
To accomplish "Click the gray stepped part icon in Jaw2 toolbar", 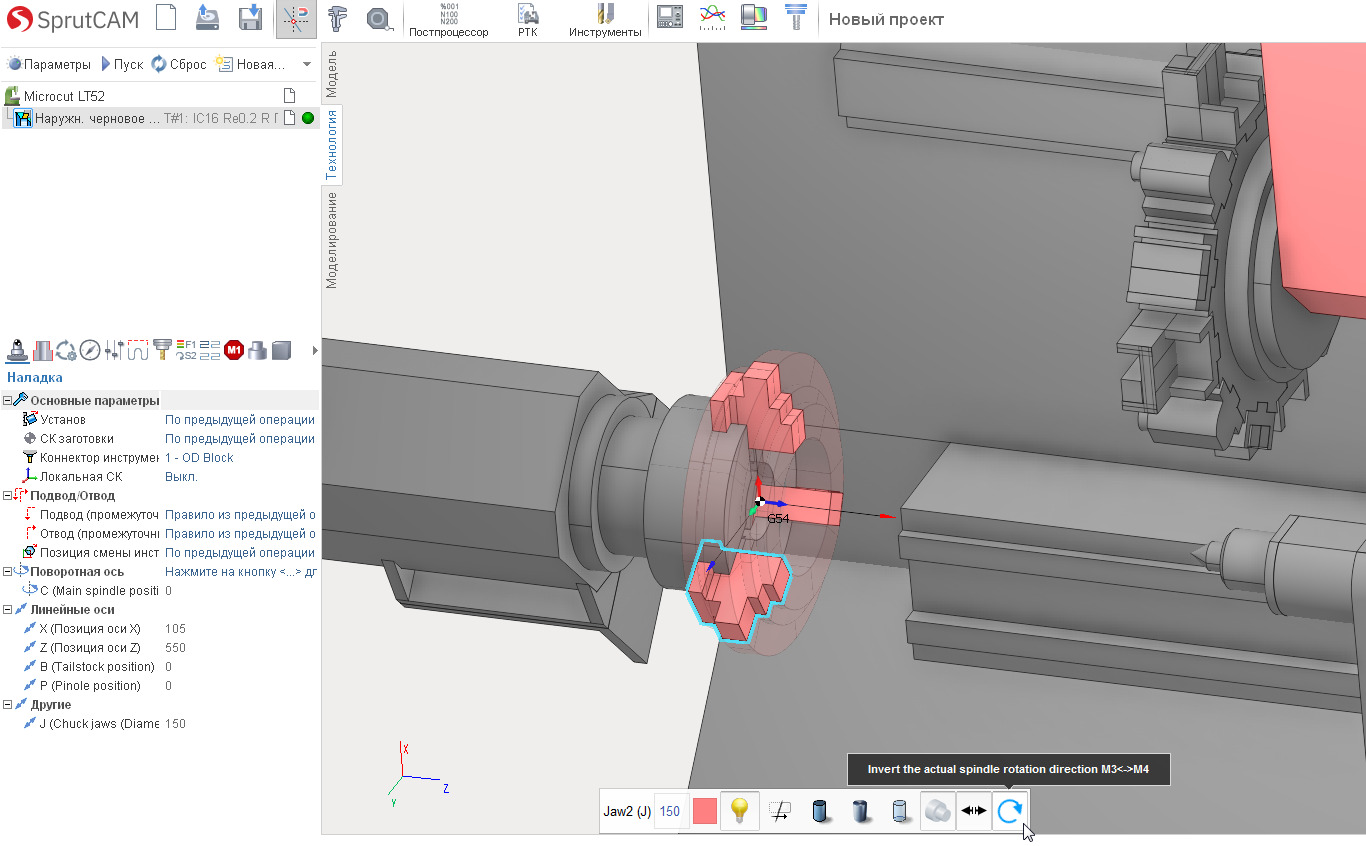I will click(x=938, y=811).
